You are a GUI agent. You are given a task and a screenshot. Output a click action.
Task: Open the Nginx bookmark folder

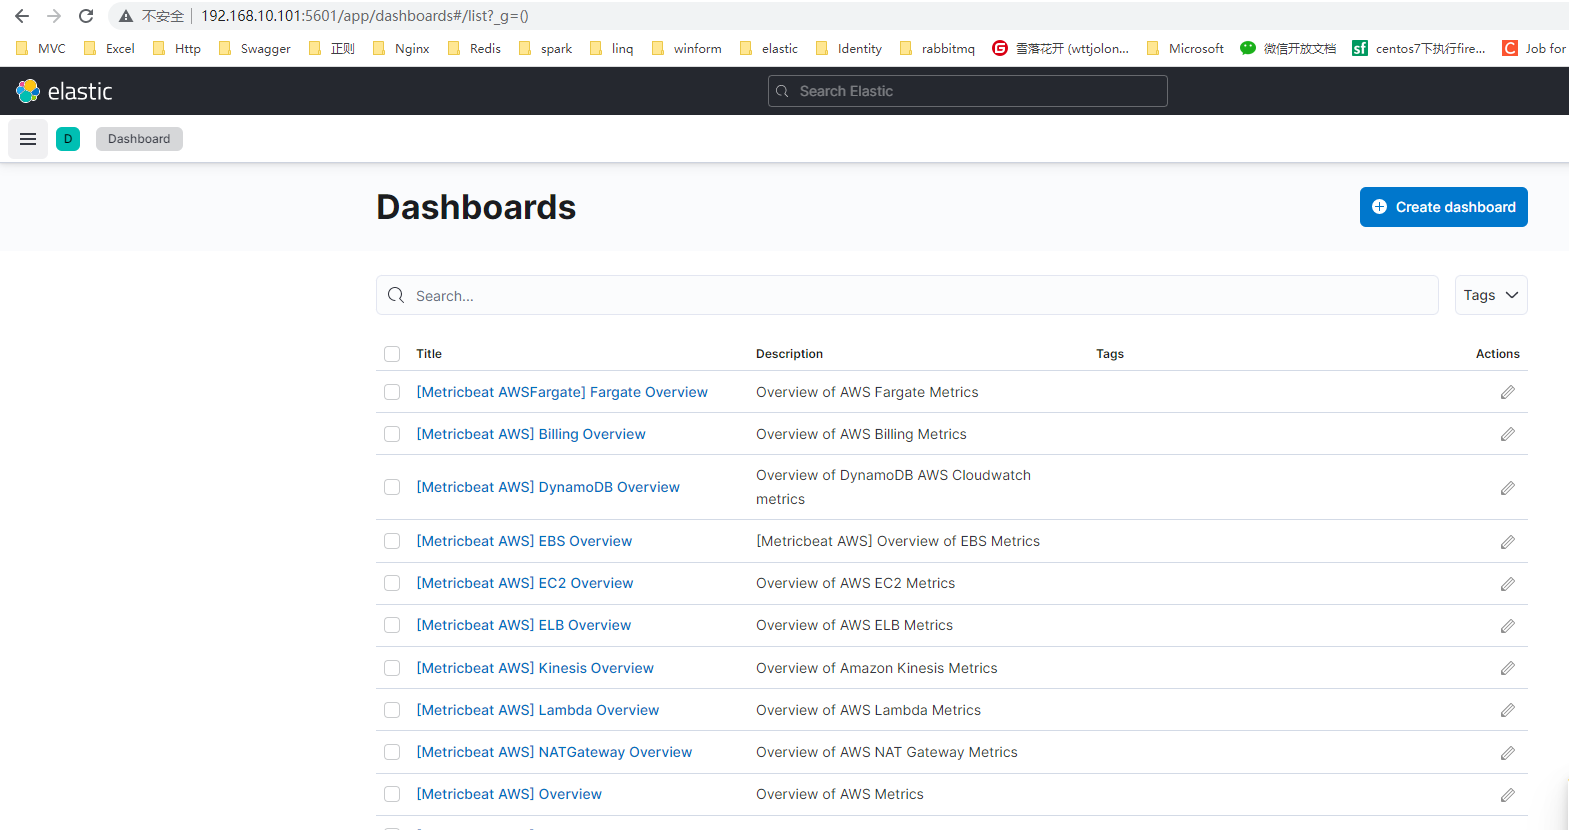click(401, 48)
